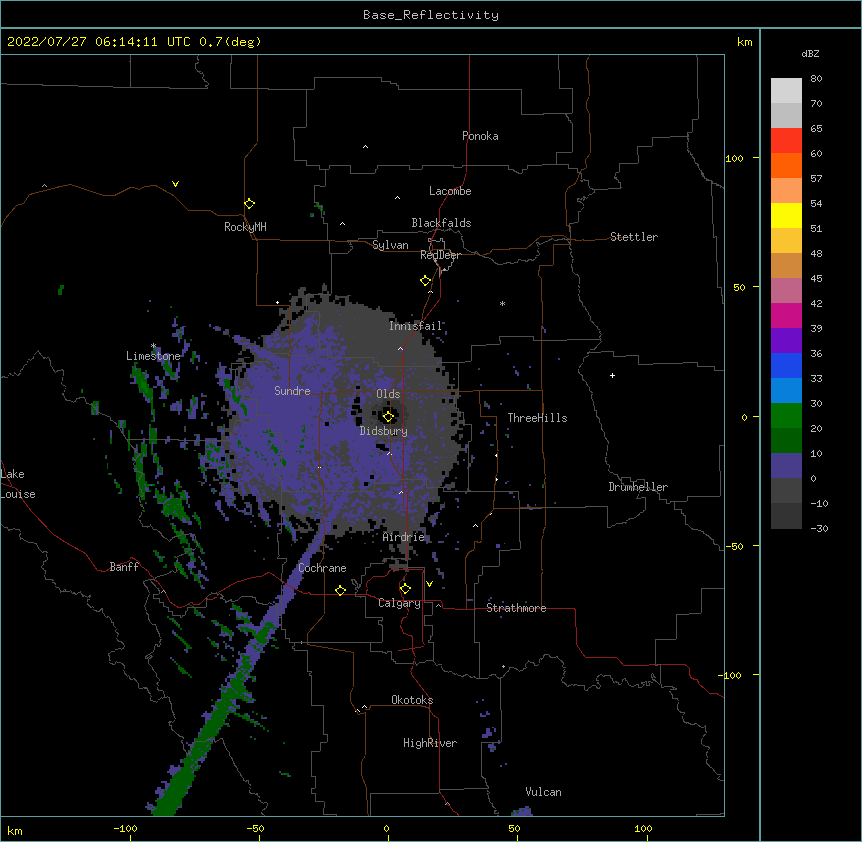
Task: Click the Cochrane city label
Action: (322, 568)
